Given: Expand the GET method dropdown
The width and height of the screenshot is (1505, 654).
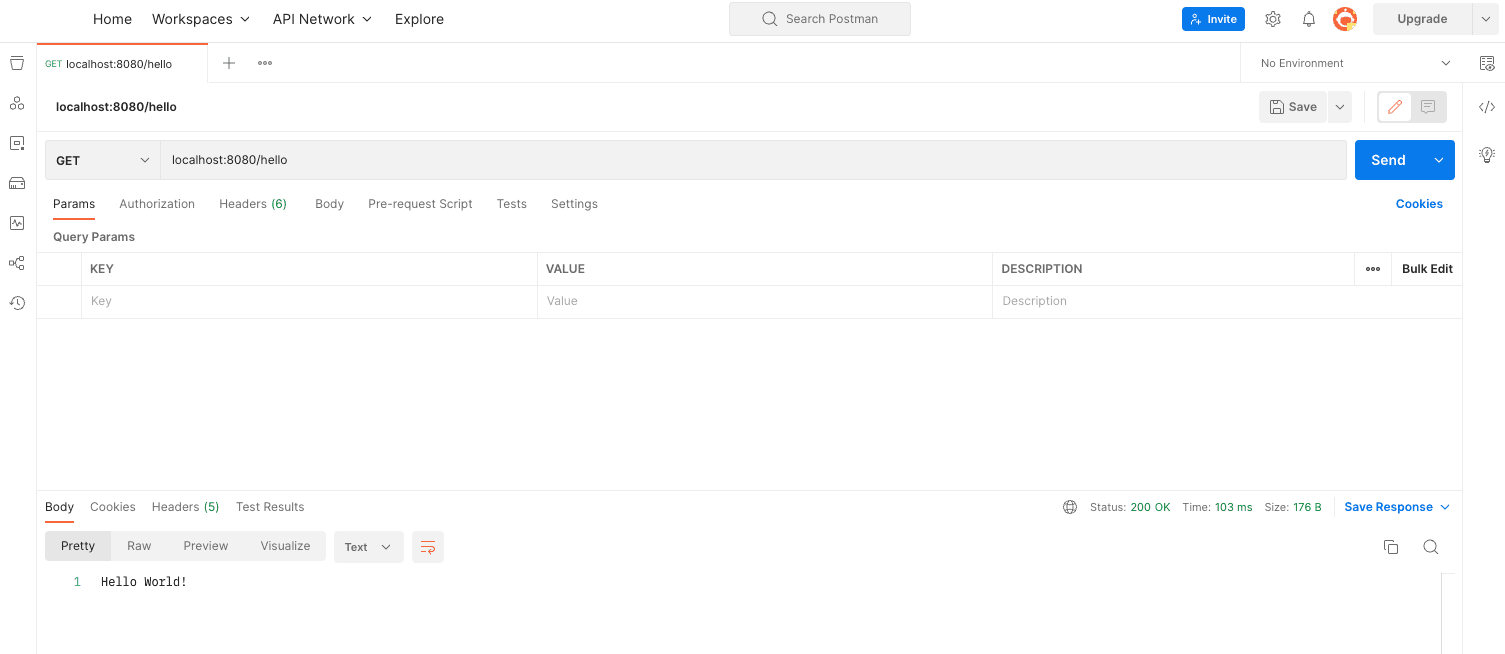Looking at the screenshot, I should click(x=102, y=160).
